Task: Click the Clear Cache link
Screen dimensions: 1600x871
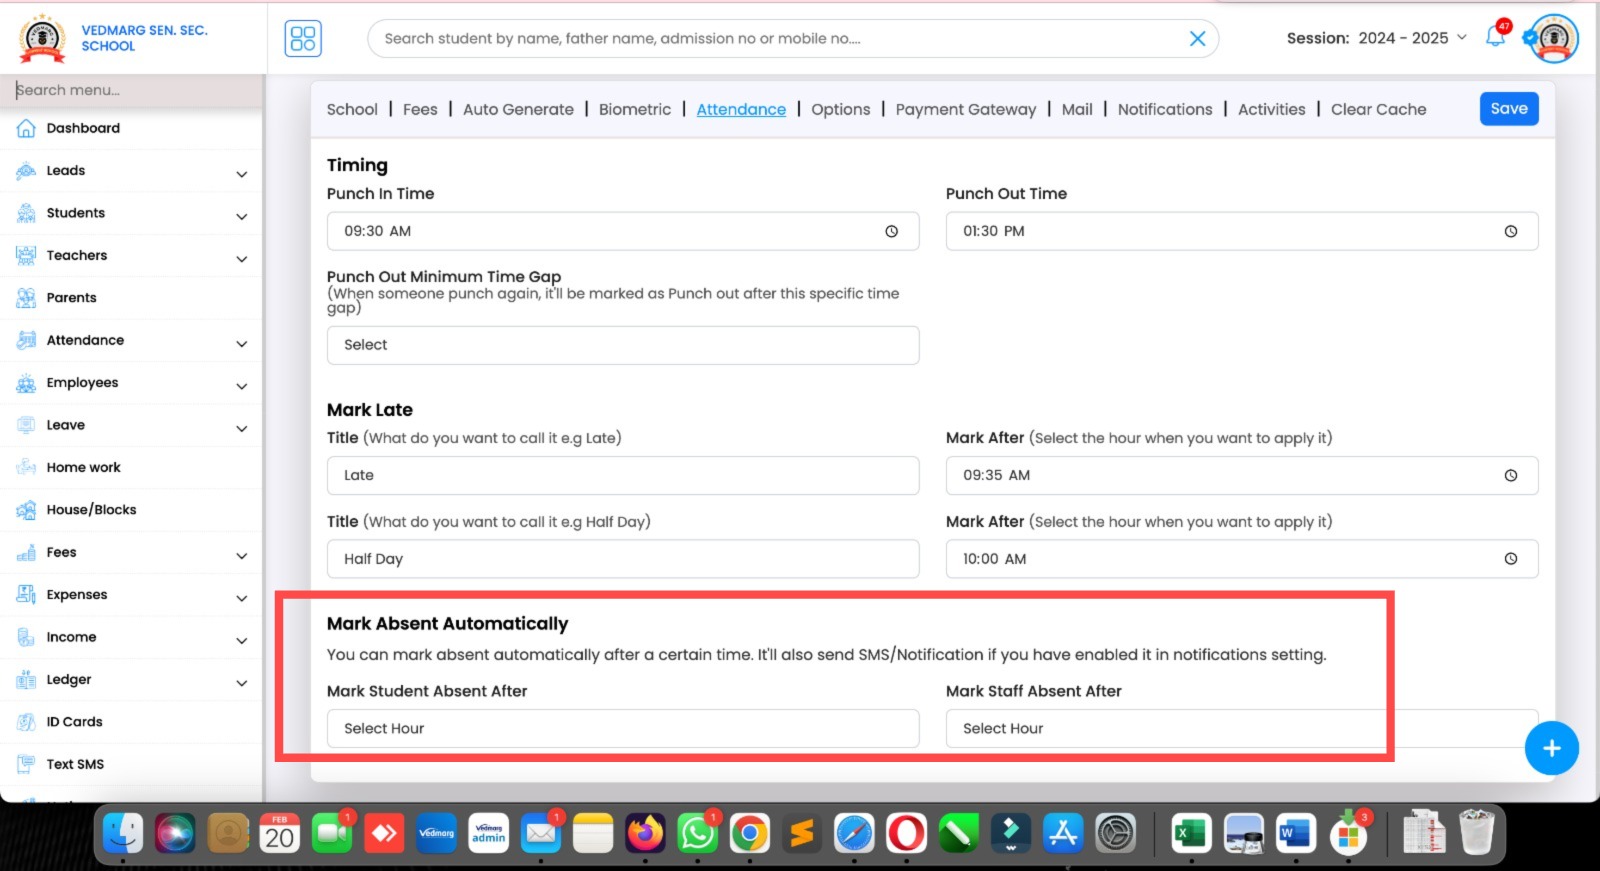Action: (x=1378, y=110)
